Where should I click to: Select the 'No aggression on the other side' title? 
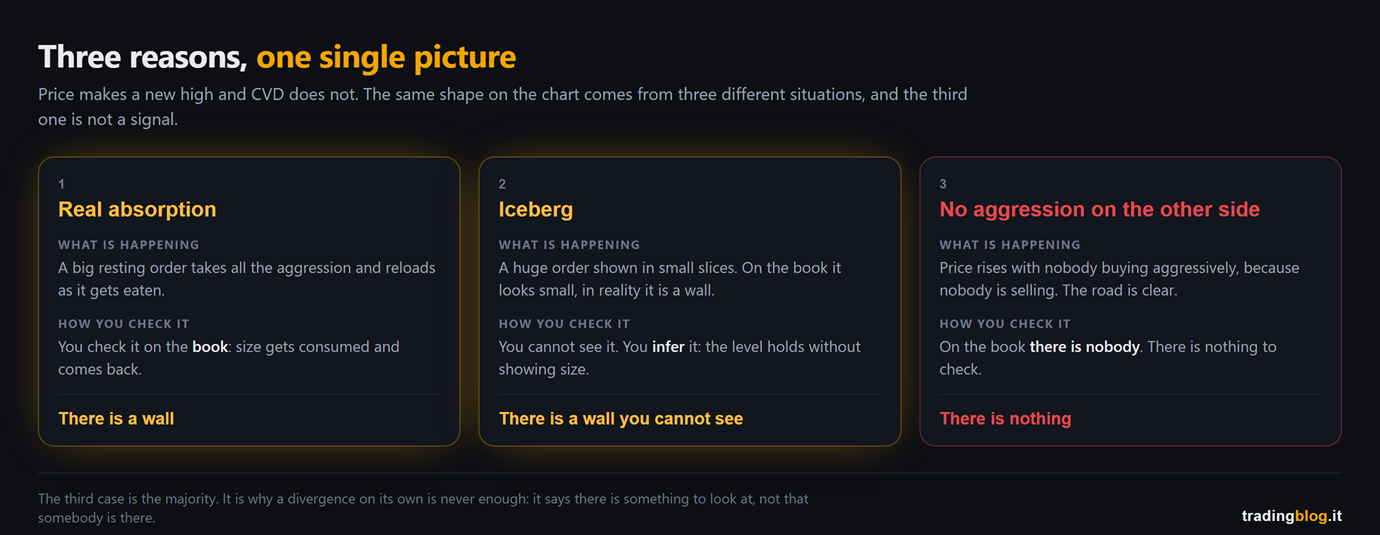[x=1099, y=209]
